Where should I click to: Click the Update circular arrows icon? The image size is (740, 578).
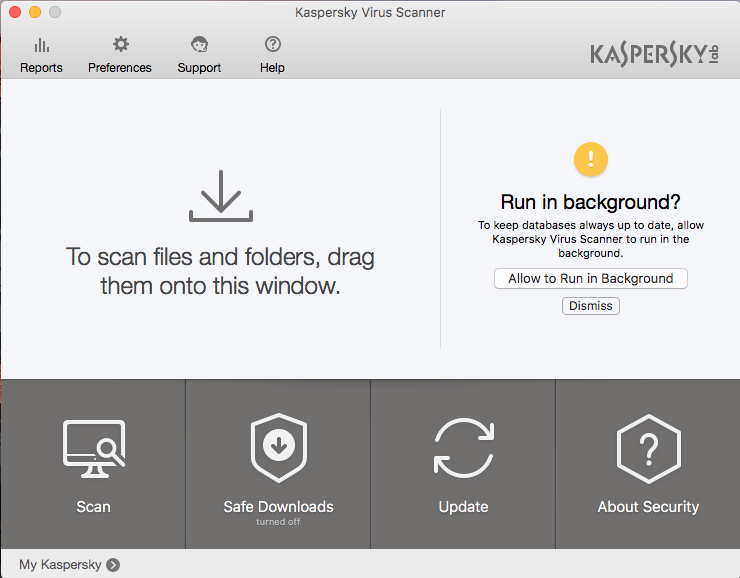pyautogui.click(x=463, y=448)
